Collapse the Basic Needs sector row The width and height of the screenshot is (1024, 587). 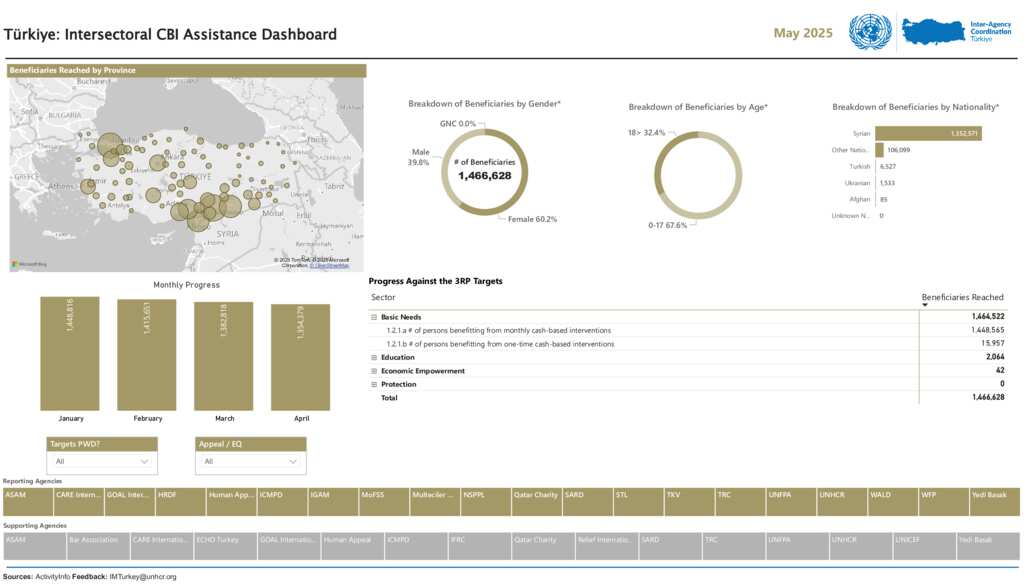pos(374,317)
